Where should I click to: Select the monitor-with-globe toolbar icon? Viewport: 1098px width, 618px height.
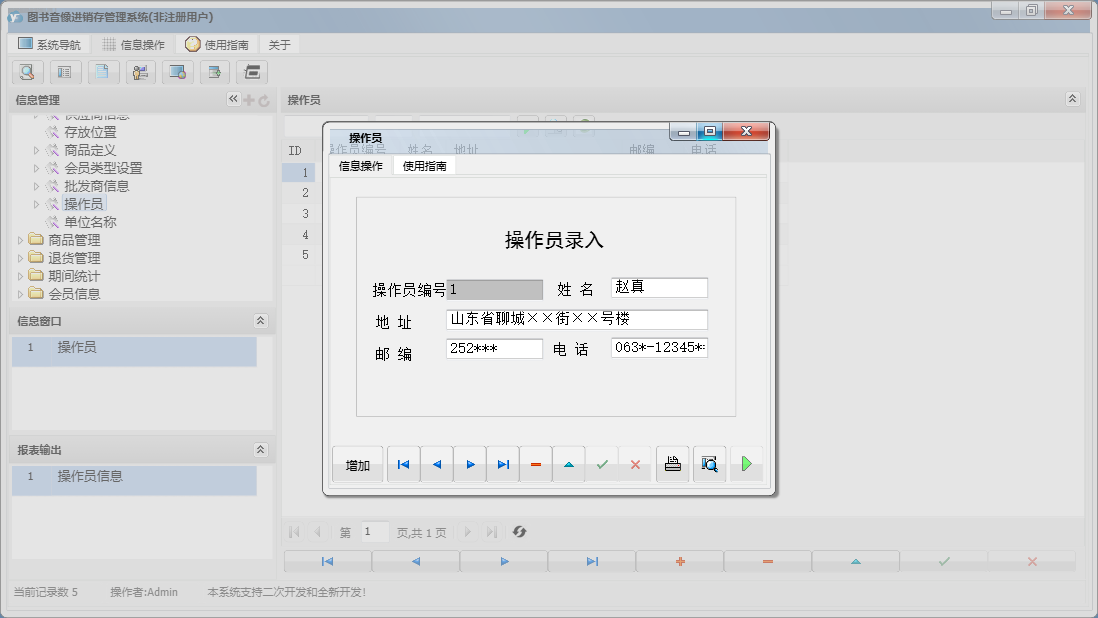(178, 72)
